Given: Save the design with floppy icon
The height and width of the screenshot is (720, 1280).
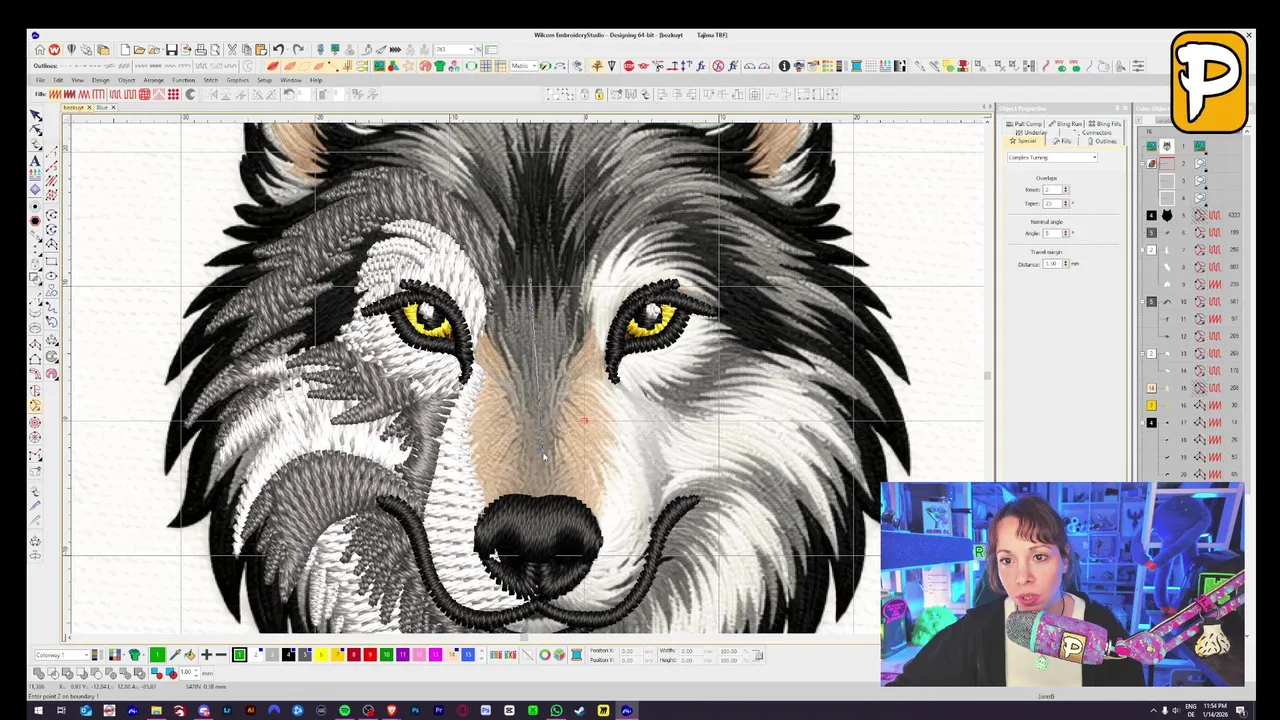Looking at the screenshot, I should (171, 50).
